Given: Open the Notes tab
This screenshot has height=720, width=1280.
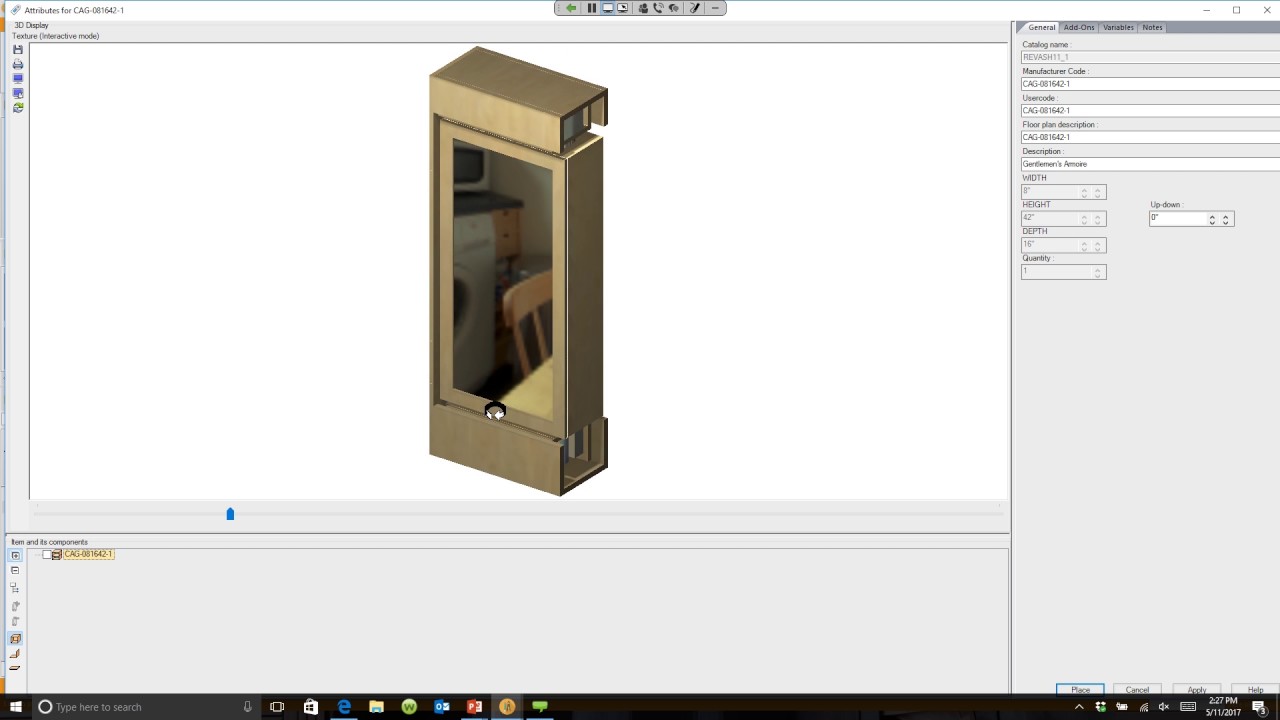Looking at the screenshot, I should point(1152,27).
